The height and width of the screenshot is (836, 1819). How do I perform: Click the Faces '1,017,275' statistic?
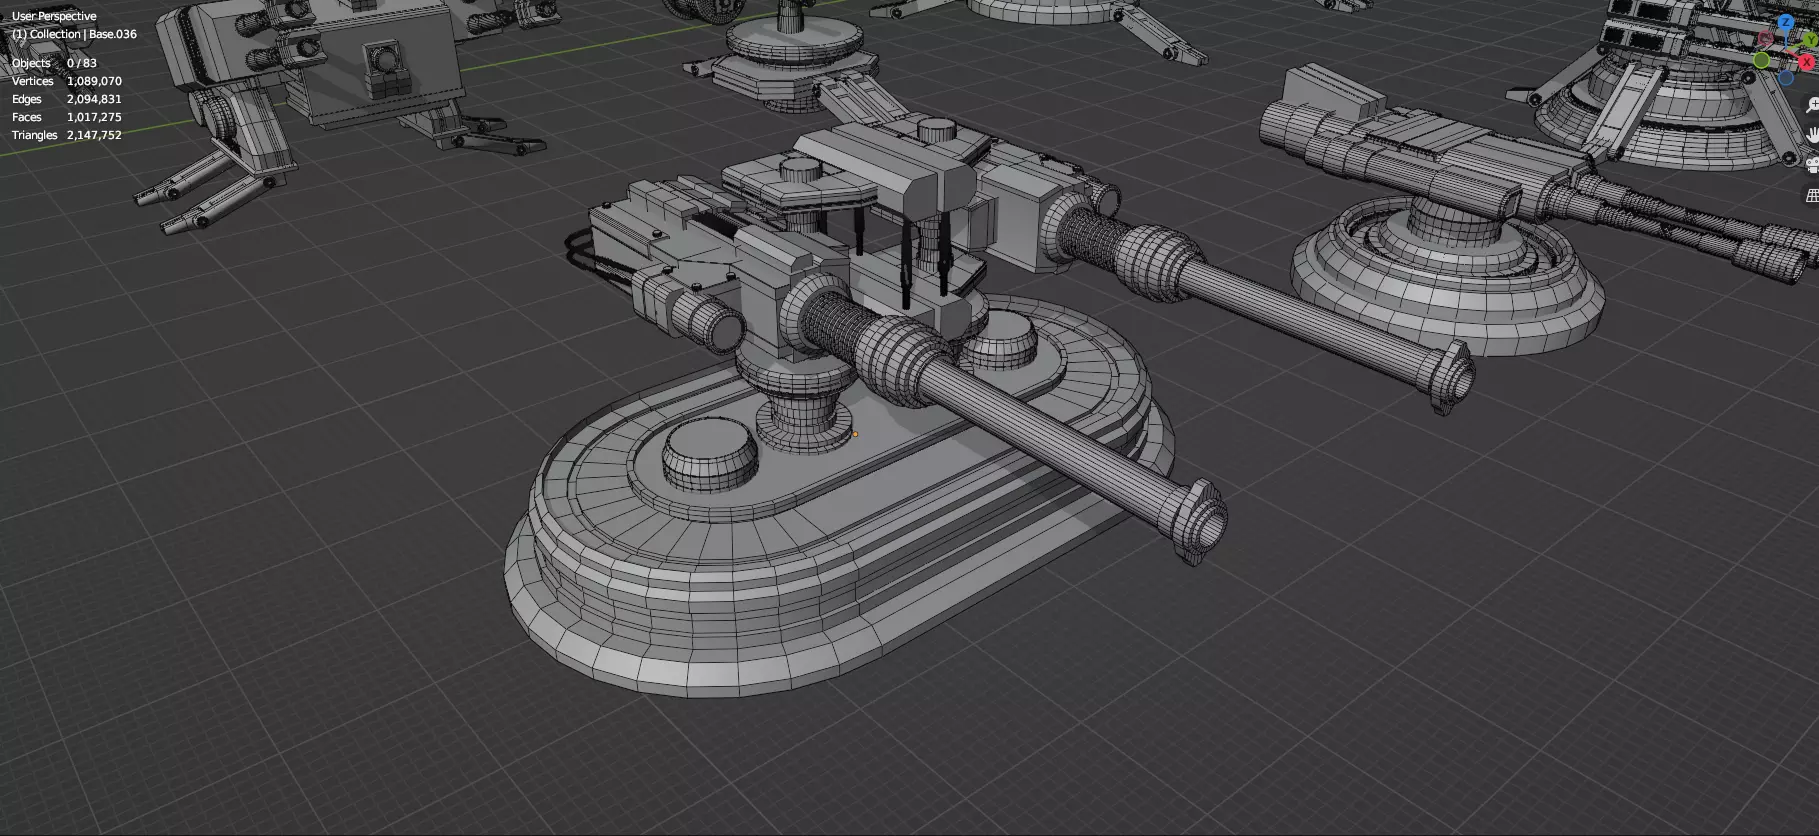[94, 117]
